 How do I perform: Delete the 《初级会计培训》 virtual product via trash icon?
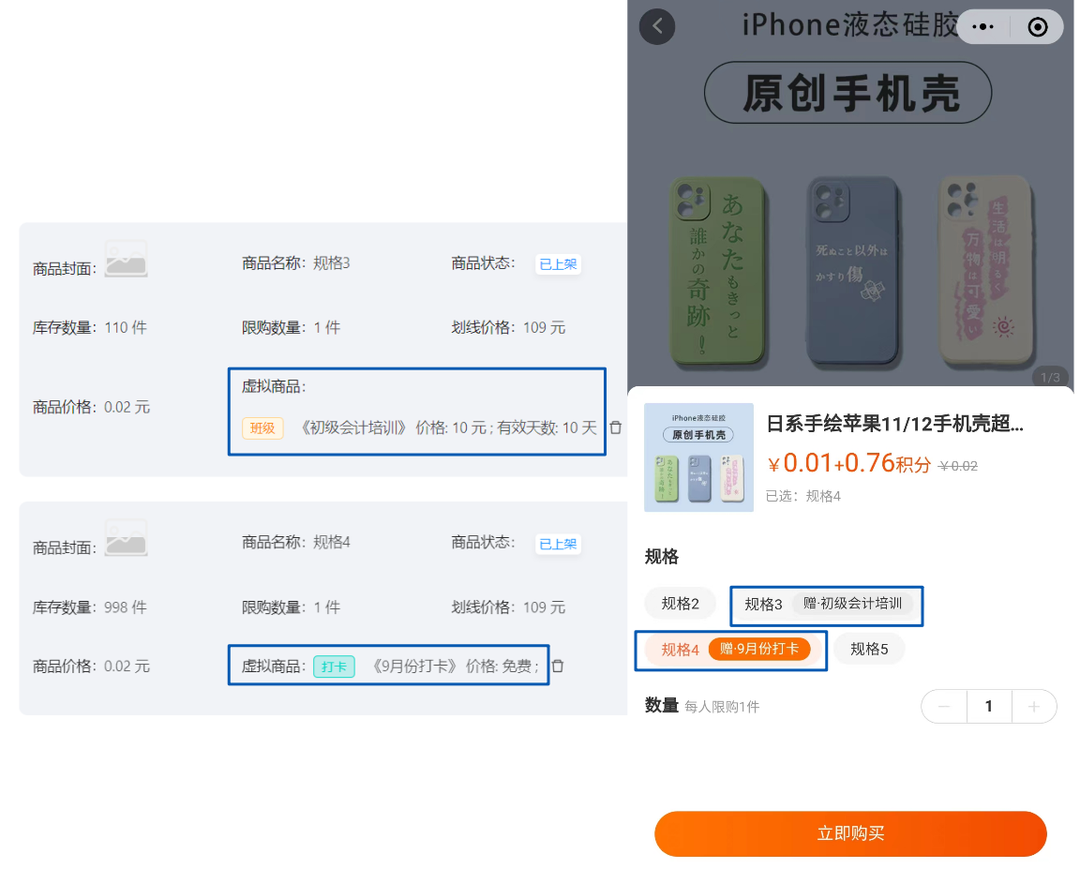616,426
